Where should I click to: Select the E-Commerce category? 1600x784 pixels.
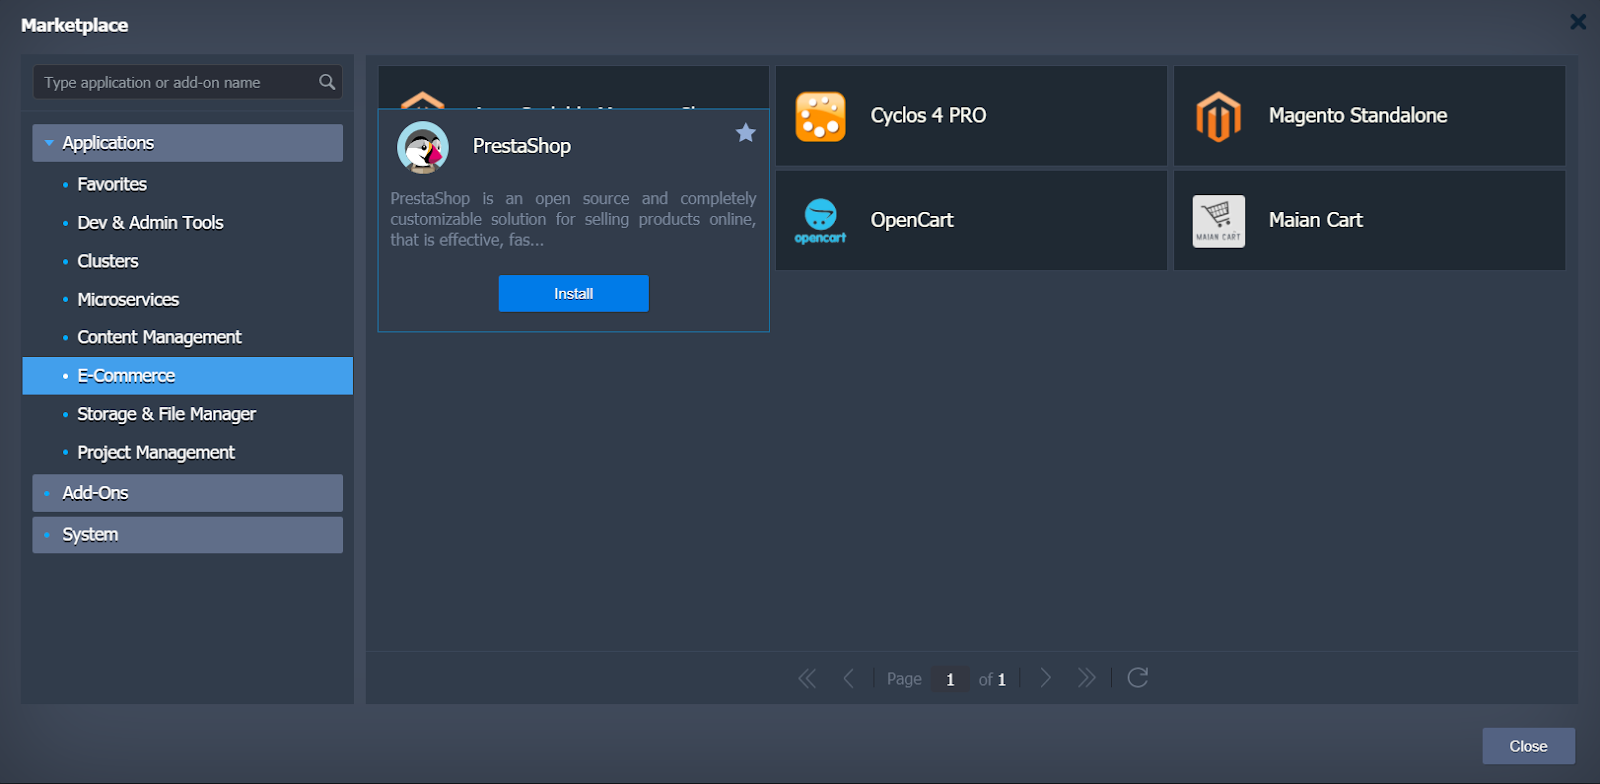[x=187, y=376]
